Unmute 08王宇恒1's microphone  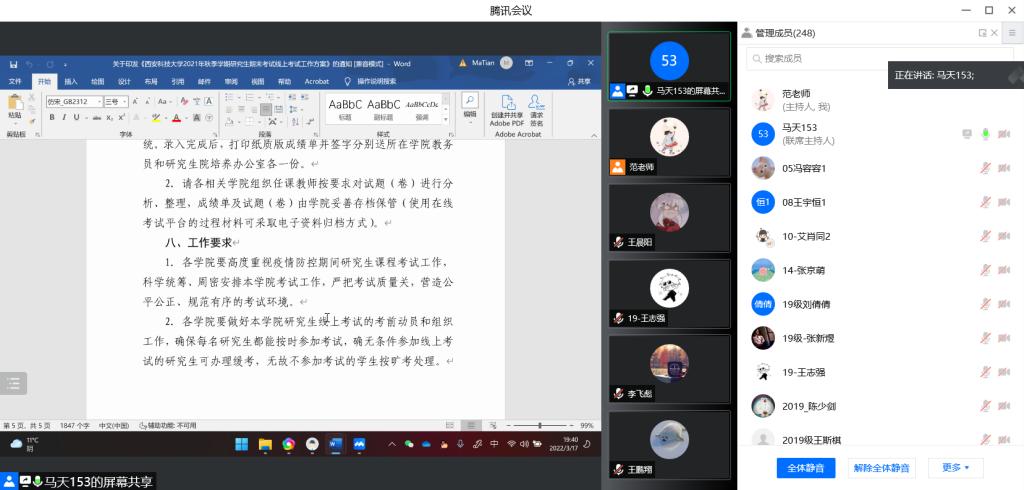coord(986,202)
